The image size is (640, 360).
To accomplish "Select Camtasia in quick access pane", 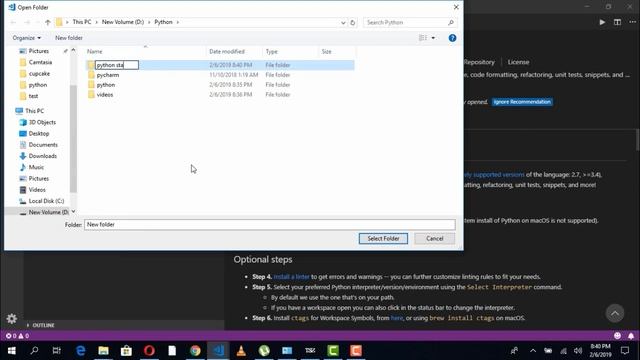I will click(40, 62).
